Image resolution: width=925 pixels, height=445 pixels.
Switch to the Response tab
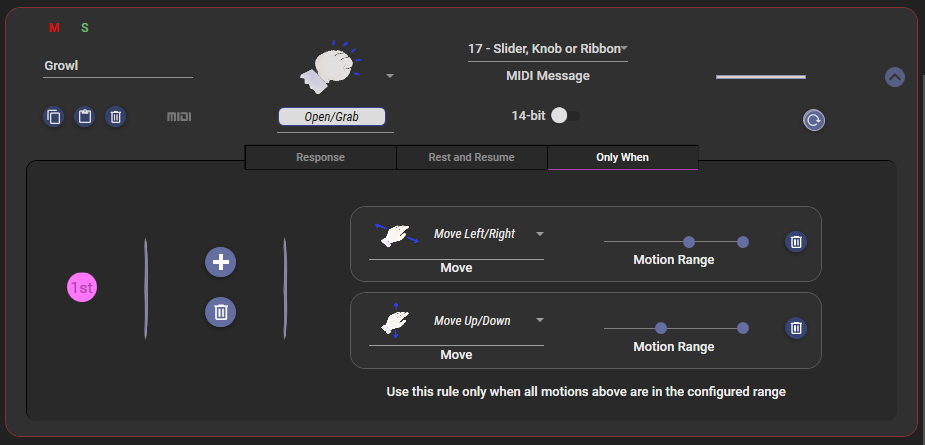pos(320,157)
